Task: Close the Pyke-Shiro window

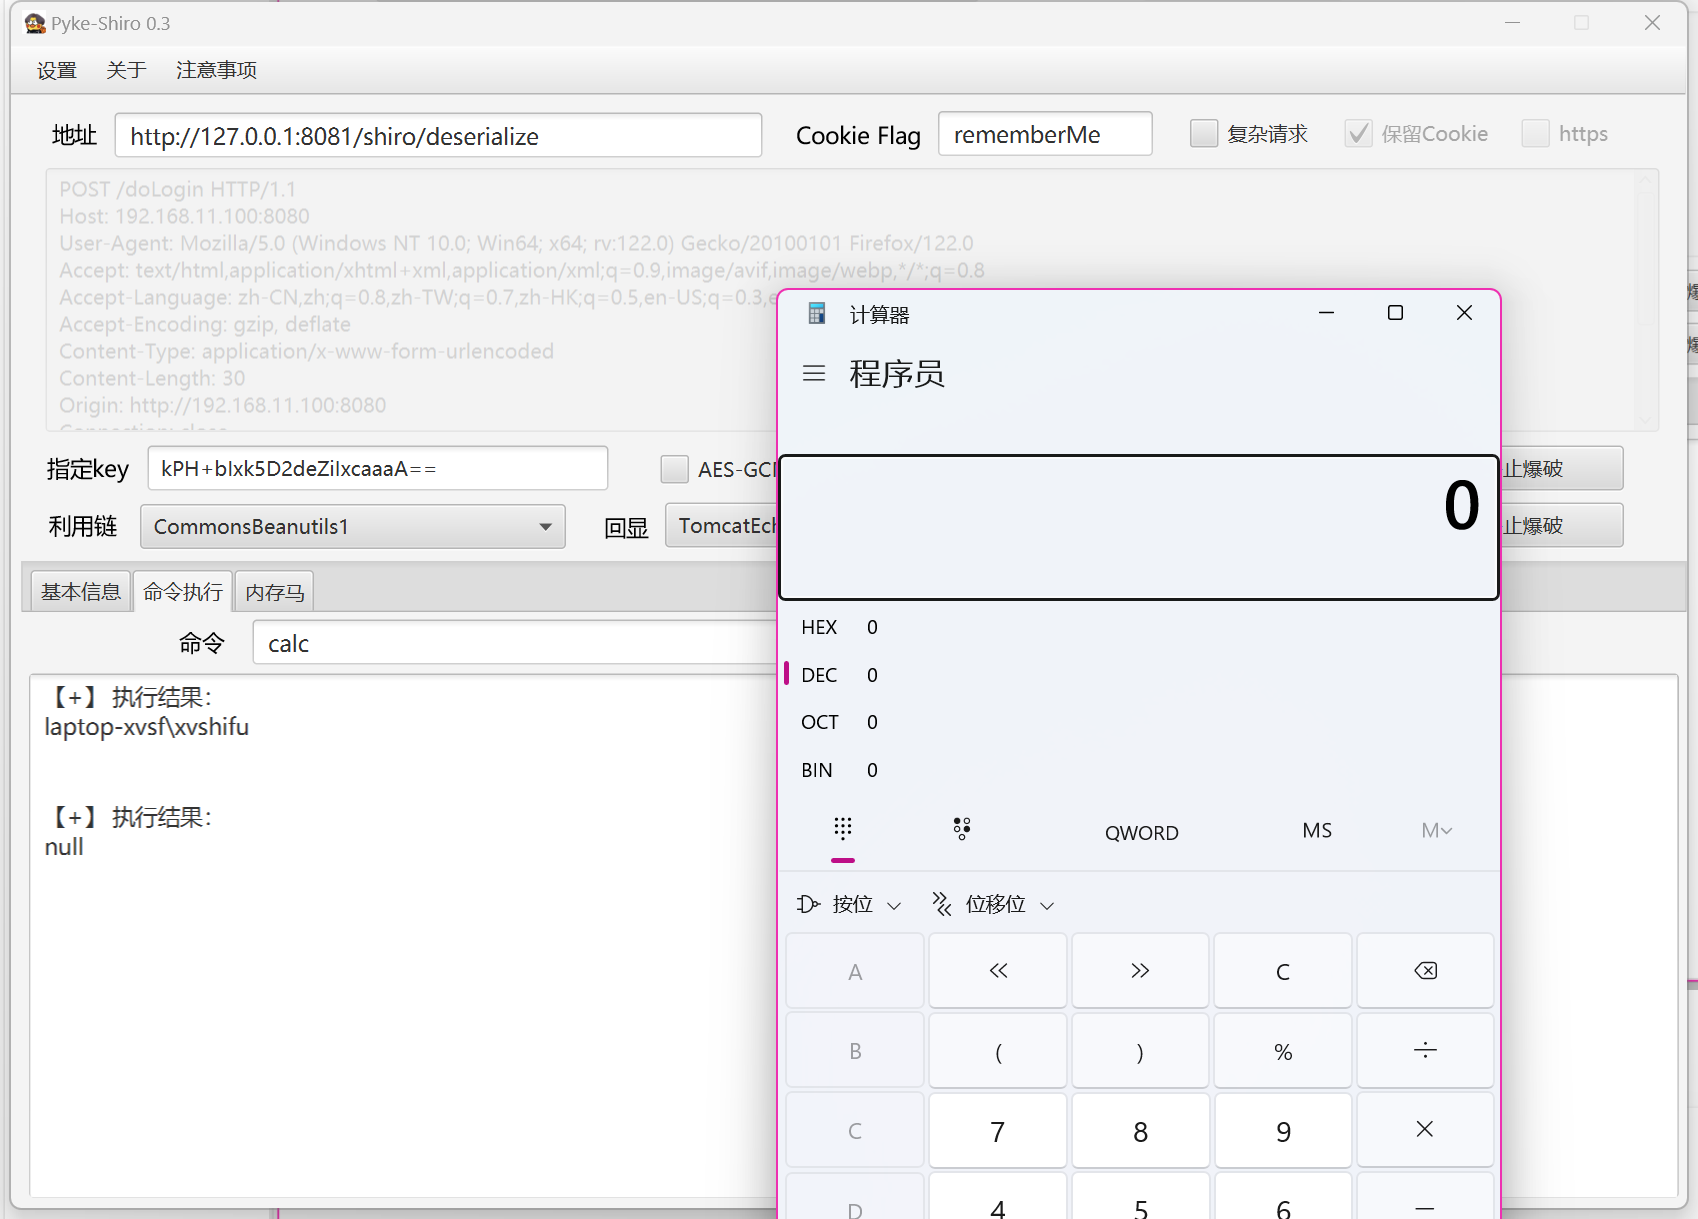Action: (x=1652, y=23)
